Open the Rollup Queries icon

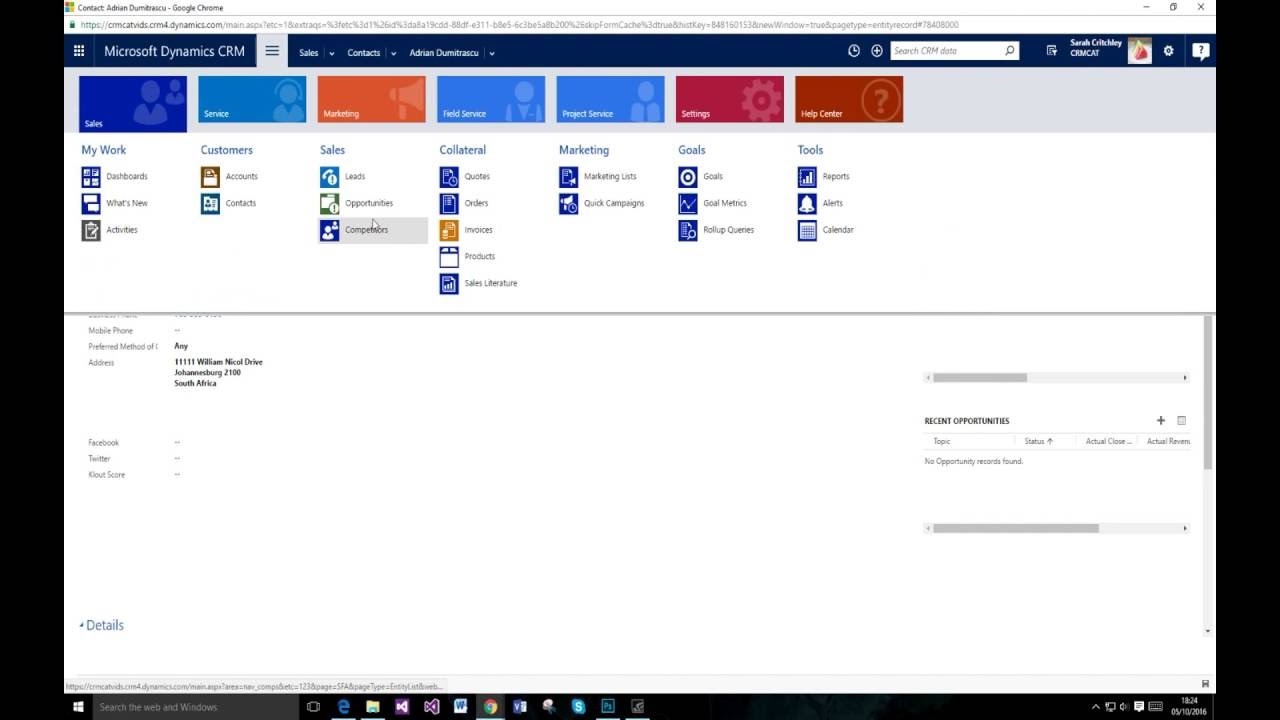pyautogui.click(x=688, y=231)
